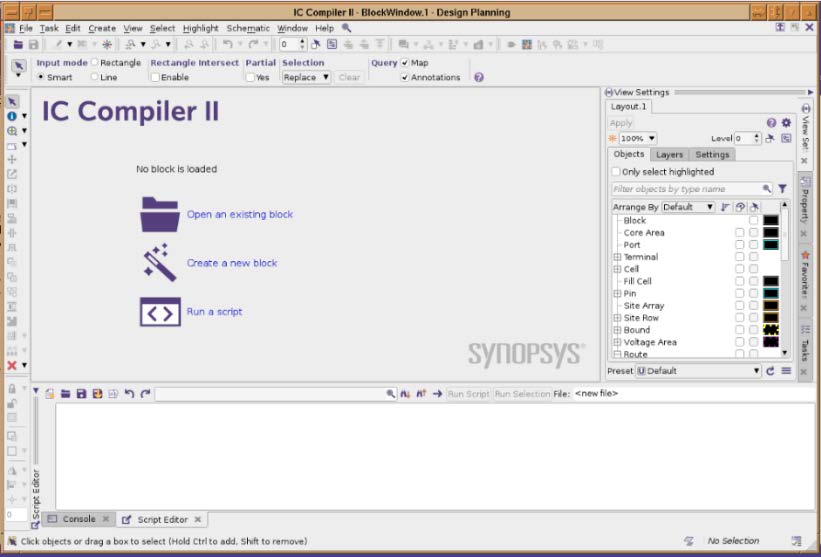Click the large folder icon for opening block
This screenshot has height=557, width=821.
160,214
